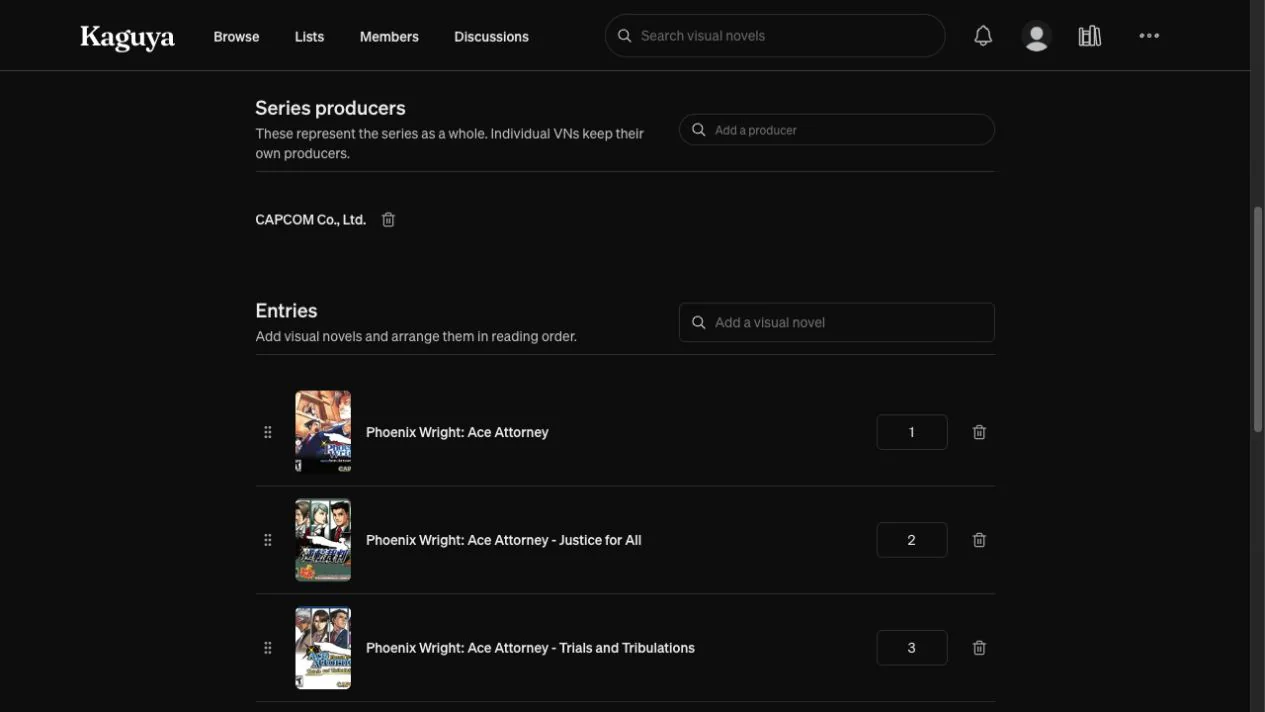Edit order number 1 field
The image size is (1265, 712).
(x=912, y=432)
